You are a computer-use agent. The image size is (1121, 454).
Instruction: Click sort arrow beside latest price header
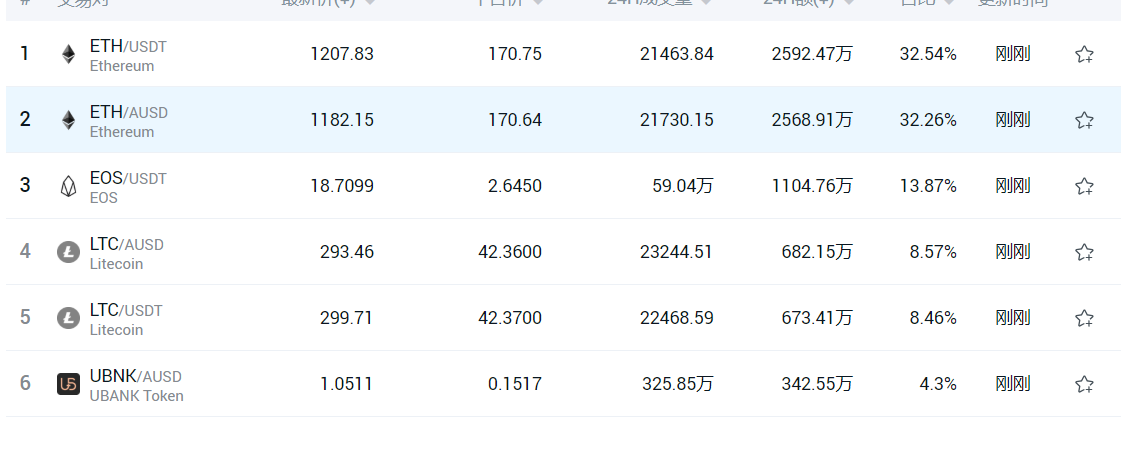coord(370,3)
